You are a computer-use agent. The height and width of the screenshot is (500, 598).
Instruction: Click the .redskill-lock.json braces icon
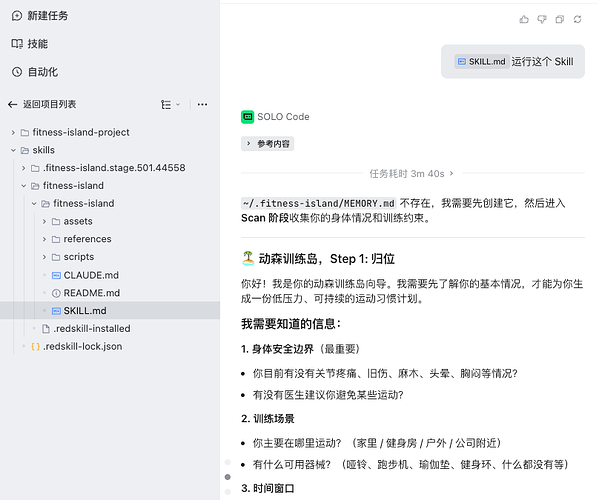tap(35, 346)
